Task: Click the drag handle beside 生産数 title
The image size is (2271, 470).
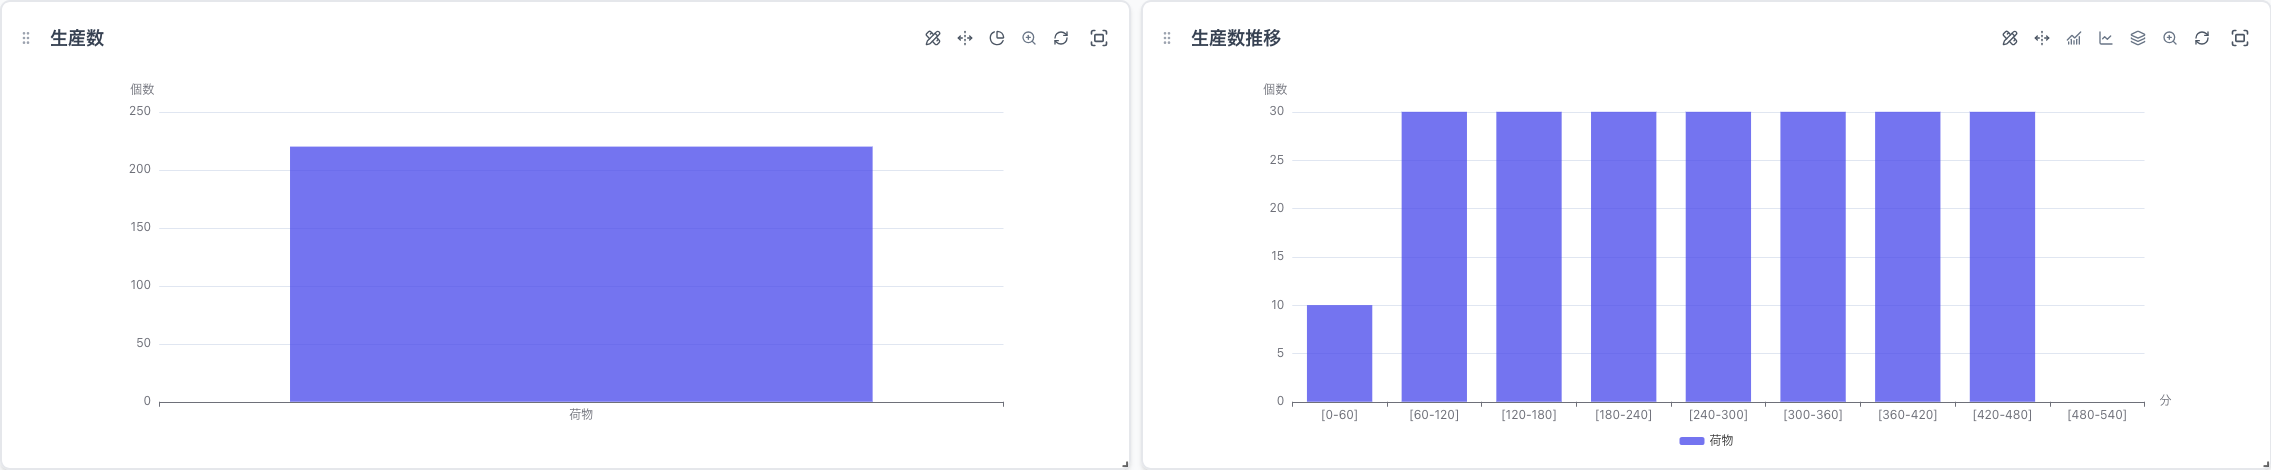Action: coord(26,38)
